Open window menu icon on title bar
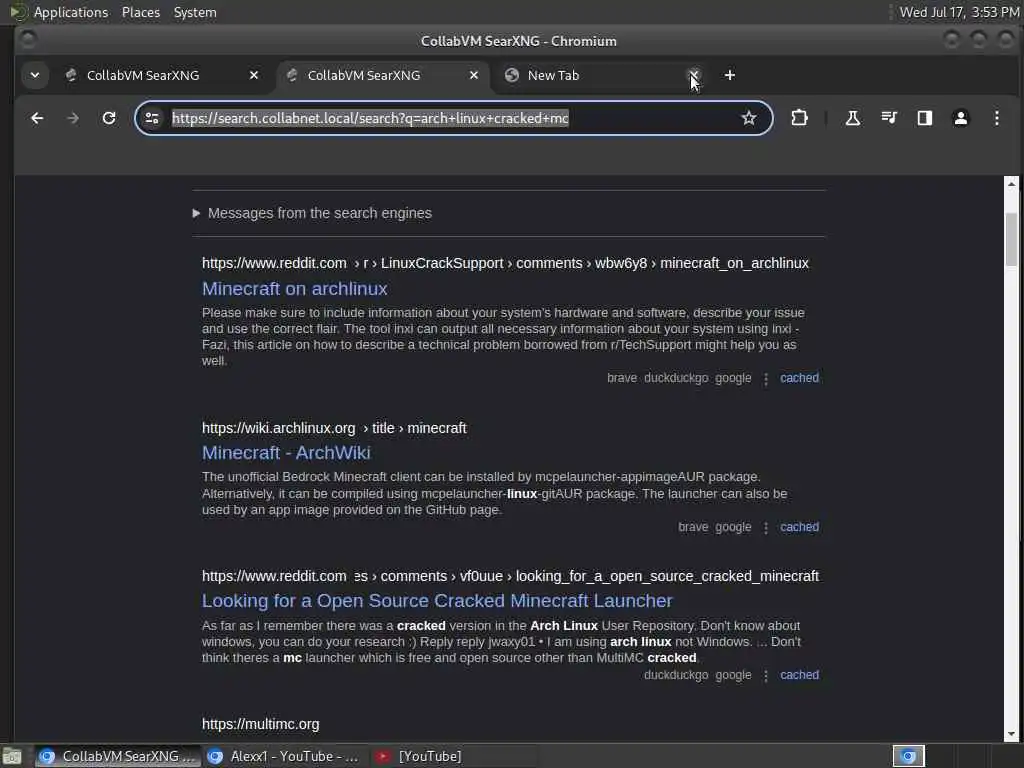Screen dimensions: 1024x768 tap(27, 40)
